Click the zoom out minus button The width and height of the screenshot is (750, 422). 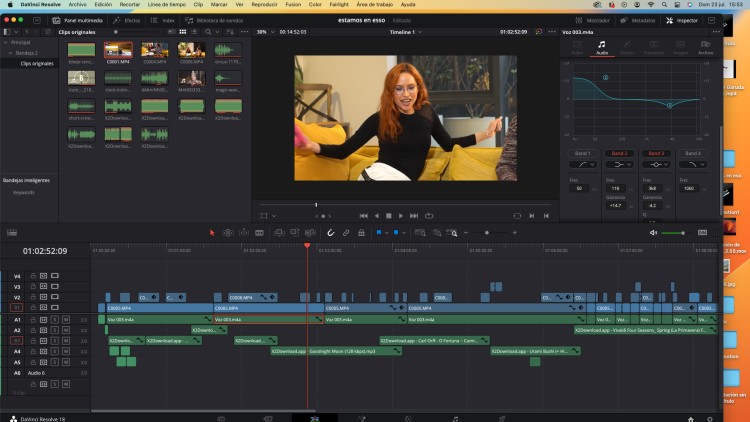click(x=466, y=233)
